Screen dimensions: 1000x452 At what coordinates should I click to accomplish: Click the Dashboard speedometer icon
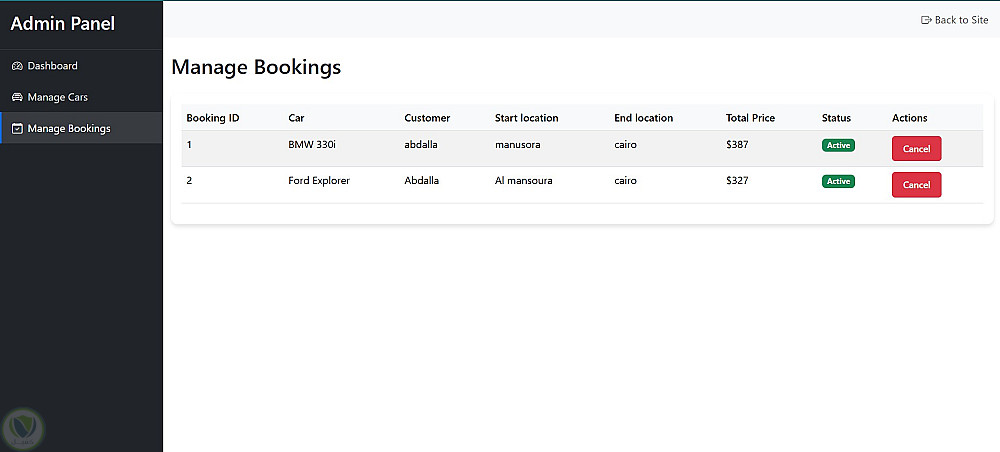pyautogui.click(x=17, y=66)
